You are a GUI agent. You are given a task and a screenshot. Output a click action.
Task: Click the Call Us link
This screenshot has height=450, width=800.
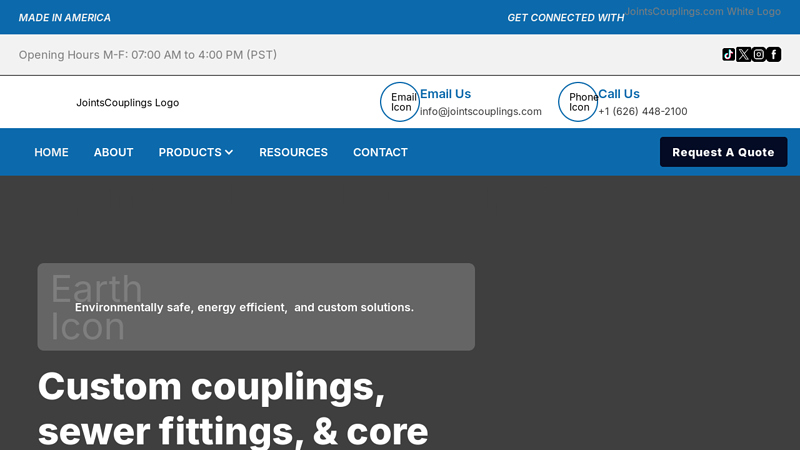tap(619, 94)
